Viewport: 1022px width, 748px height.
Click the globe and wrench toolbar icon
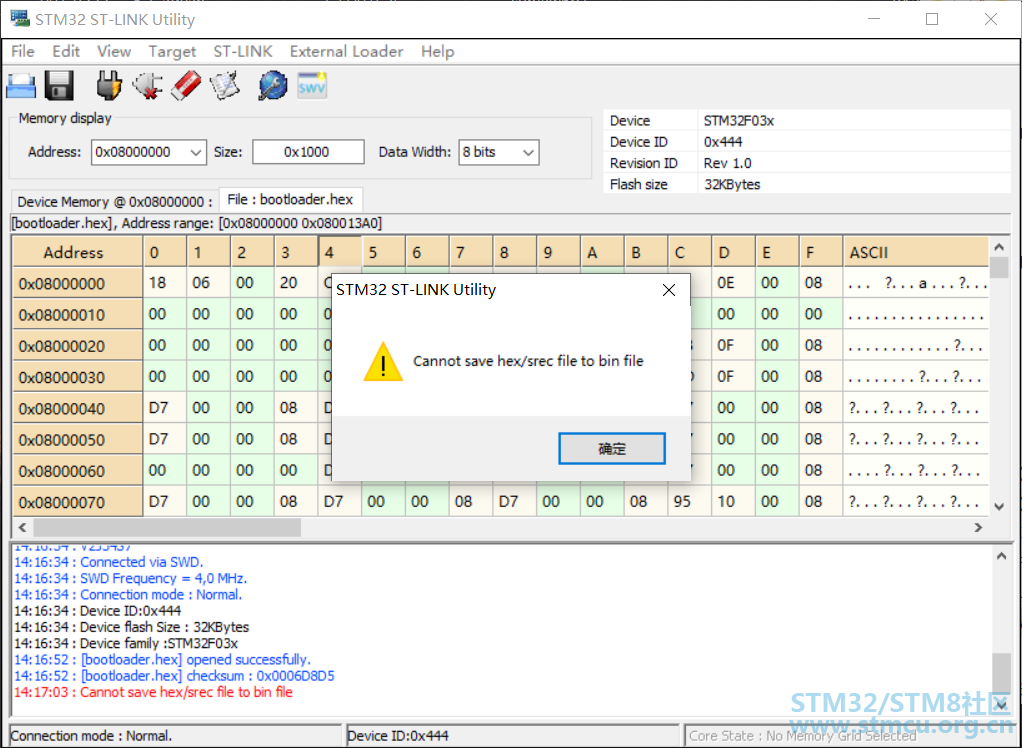(272, 86)
